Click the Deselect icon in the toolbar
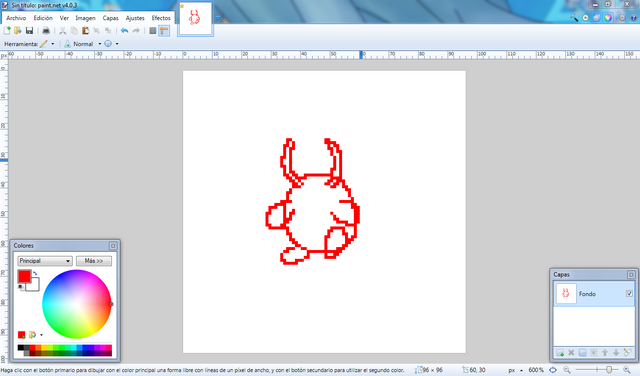Screen dimensions: 640x376 click(108, 31)
